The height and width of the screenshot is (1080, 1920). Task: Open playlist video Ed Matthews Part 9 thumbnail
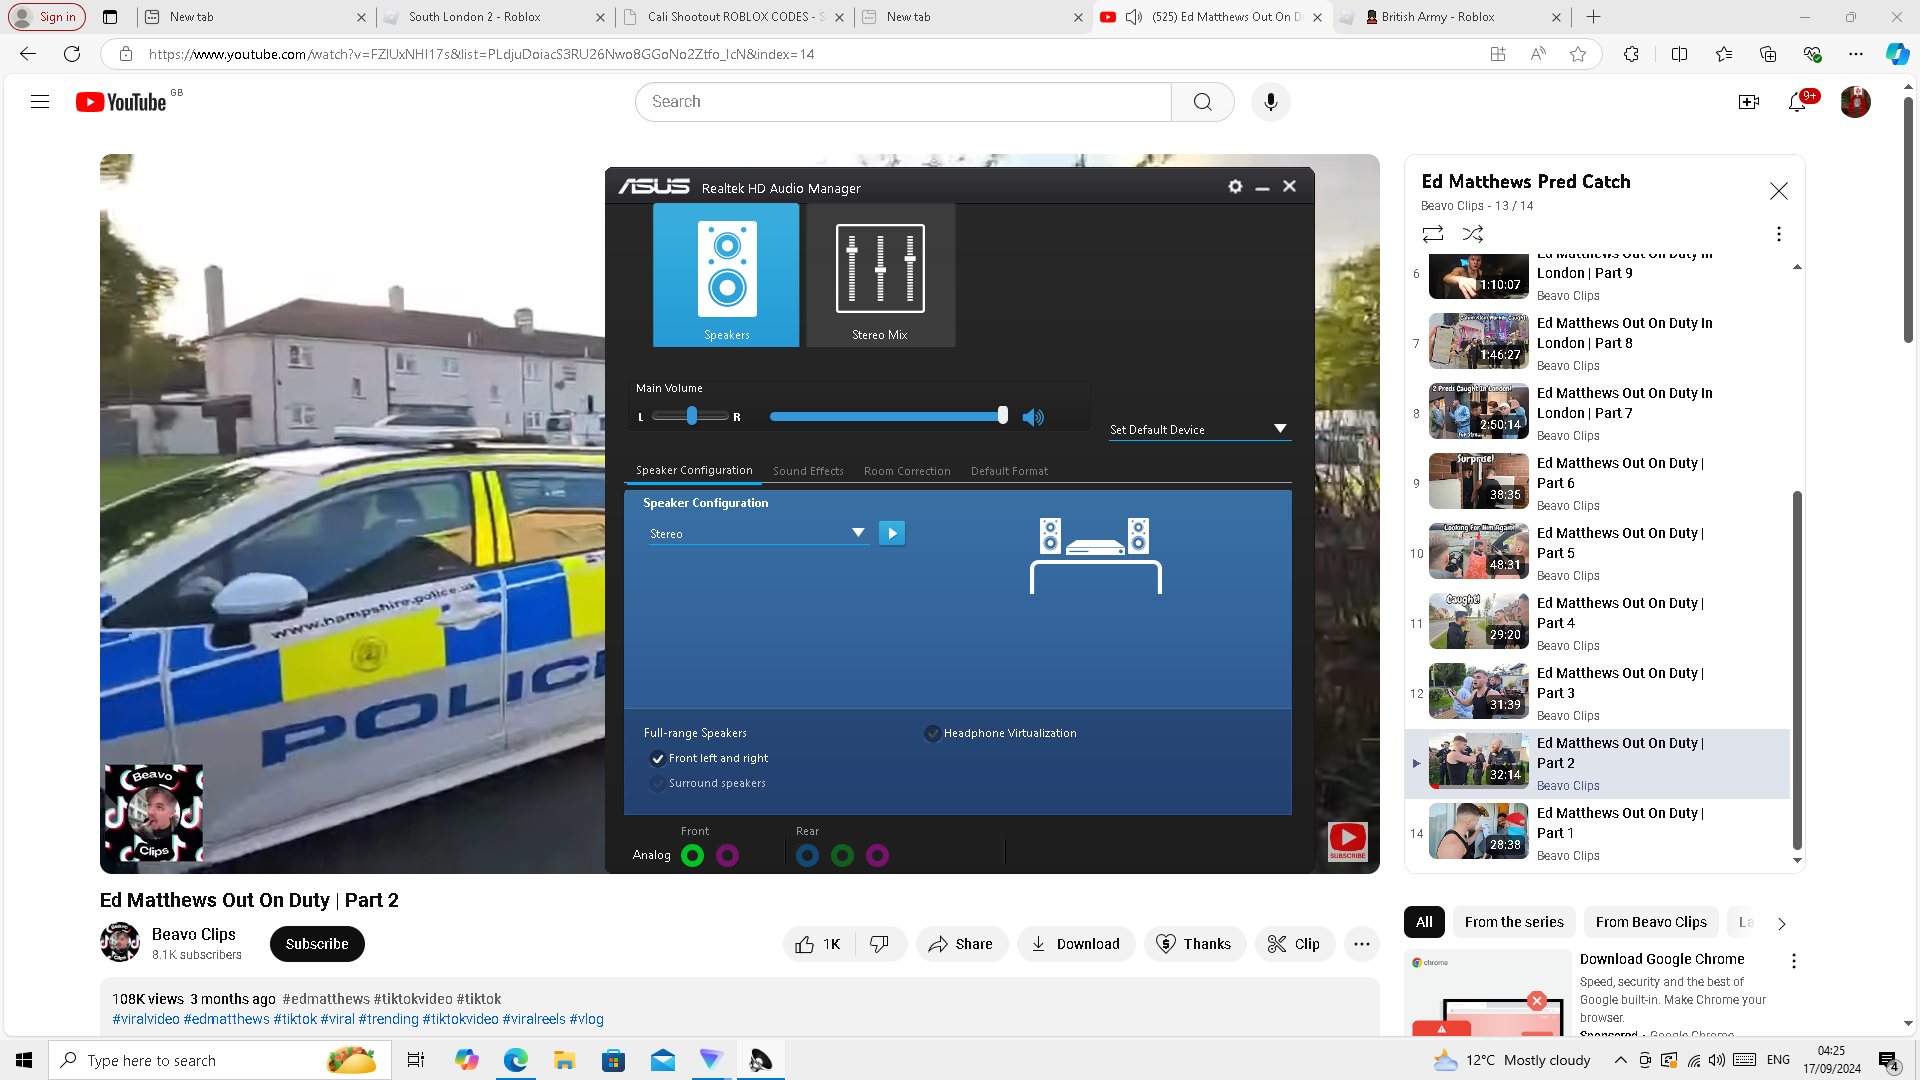(x=1478, y=276)
